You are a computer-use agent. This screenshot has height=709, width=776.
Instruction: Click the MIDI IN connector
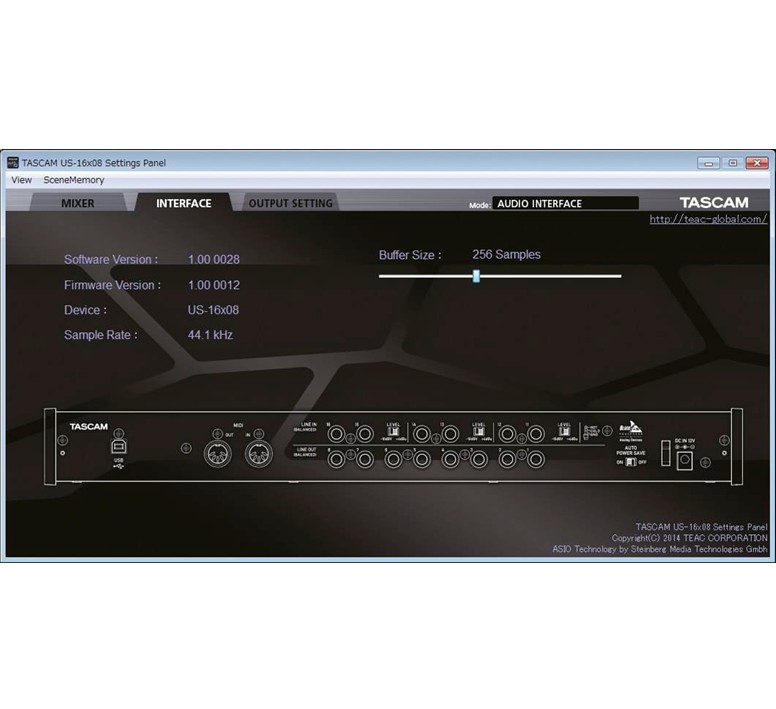(x=259, y=454)
